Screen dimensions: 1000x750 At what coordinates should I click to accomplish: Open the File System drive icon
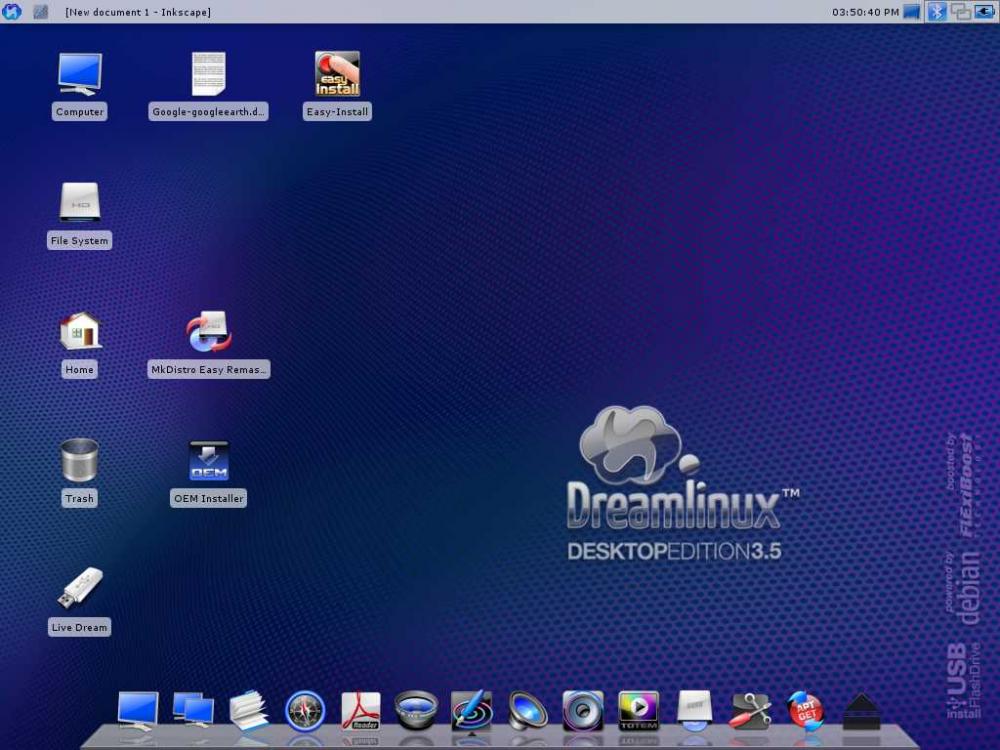click(x=80, y=202)
